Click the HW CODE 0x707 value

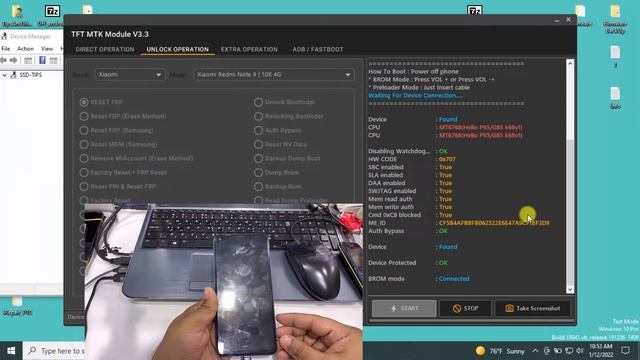coord(447,159)
